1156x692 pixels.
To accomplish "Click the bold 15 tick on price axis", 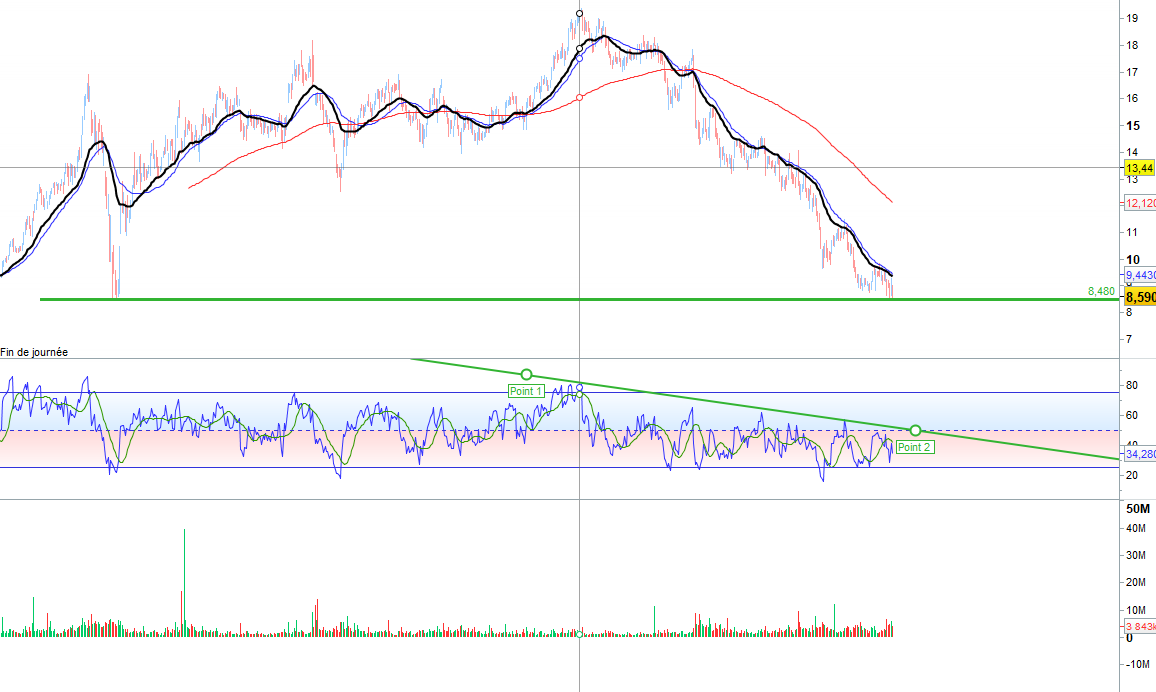I will point(1132,126).
